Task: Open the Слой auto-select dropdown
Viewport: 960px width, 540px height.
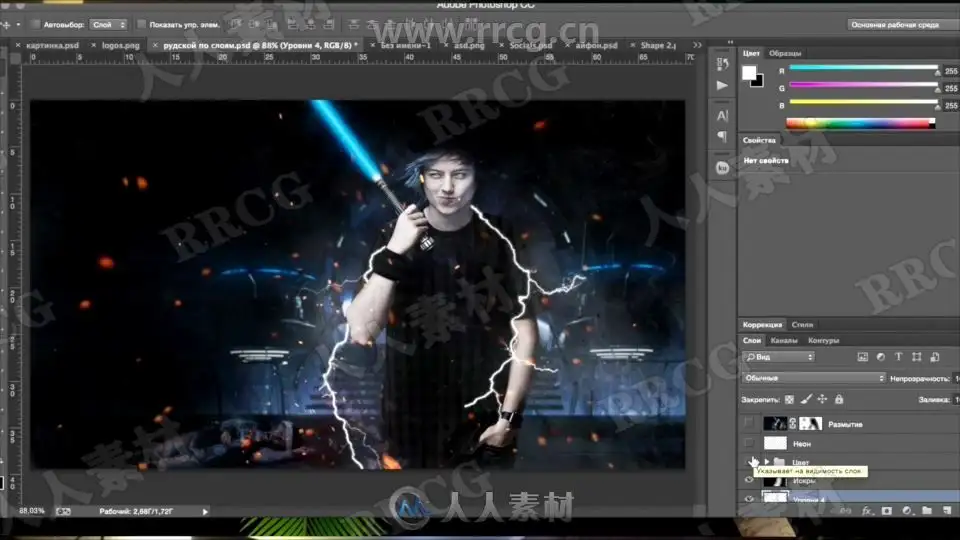Action: click(108, 24)
